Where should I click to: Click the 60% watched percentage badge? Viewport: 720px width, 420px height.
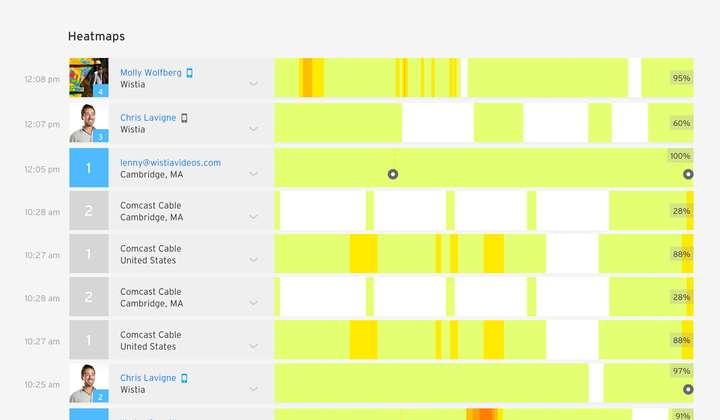[x=681, y=123]
